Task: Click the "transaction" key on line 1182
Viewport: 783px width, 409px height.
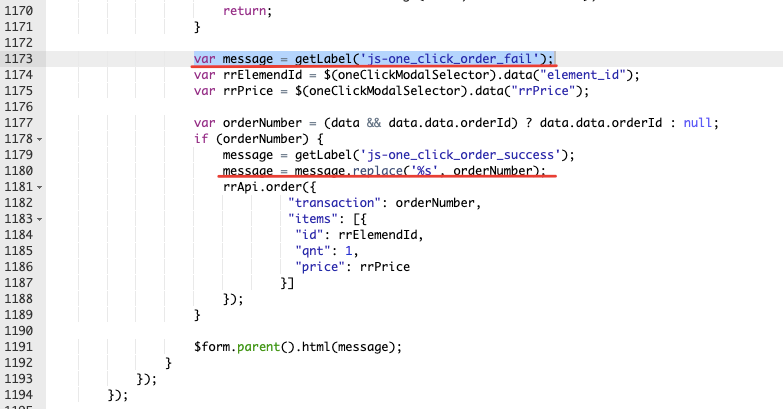Action: [335, 203]
